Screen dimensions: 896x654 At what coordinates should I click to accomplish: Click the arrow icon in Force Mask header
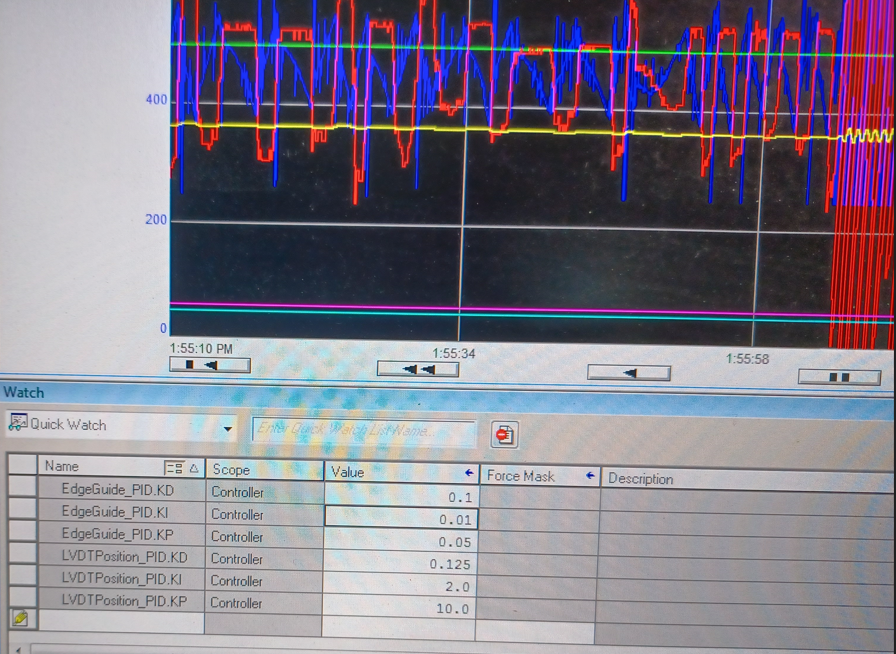click(590, 476)
